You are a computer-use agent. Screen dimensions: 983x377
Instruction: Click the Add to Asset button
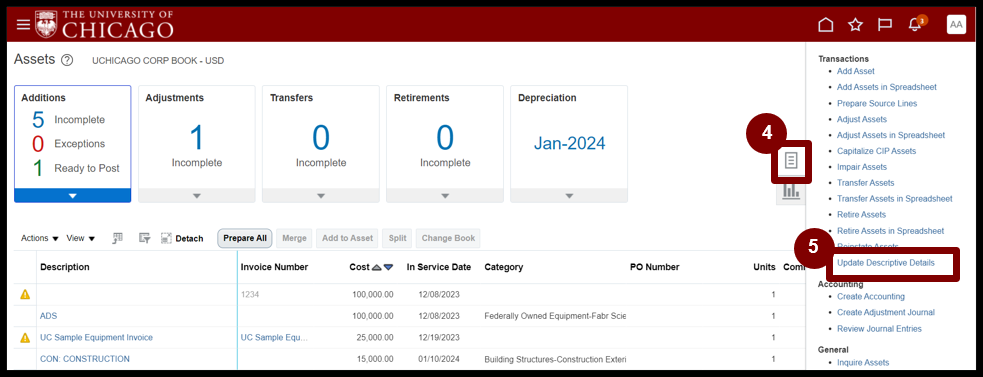347,238
